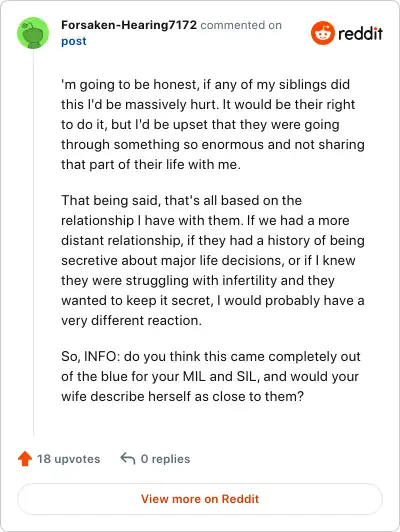This screenshot has height=532, width=400.
Task: Click the "18 upvotes" count label
Action: click(x=69, y=459)
